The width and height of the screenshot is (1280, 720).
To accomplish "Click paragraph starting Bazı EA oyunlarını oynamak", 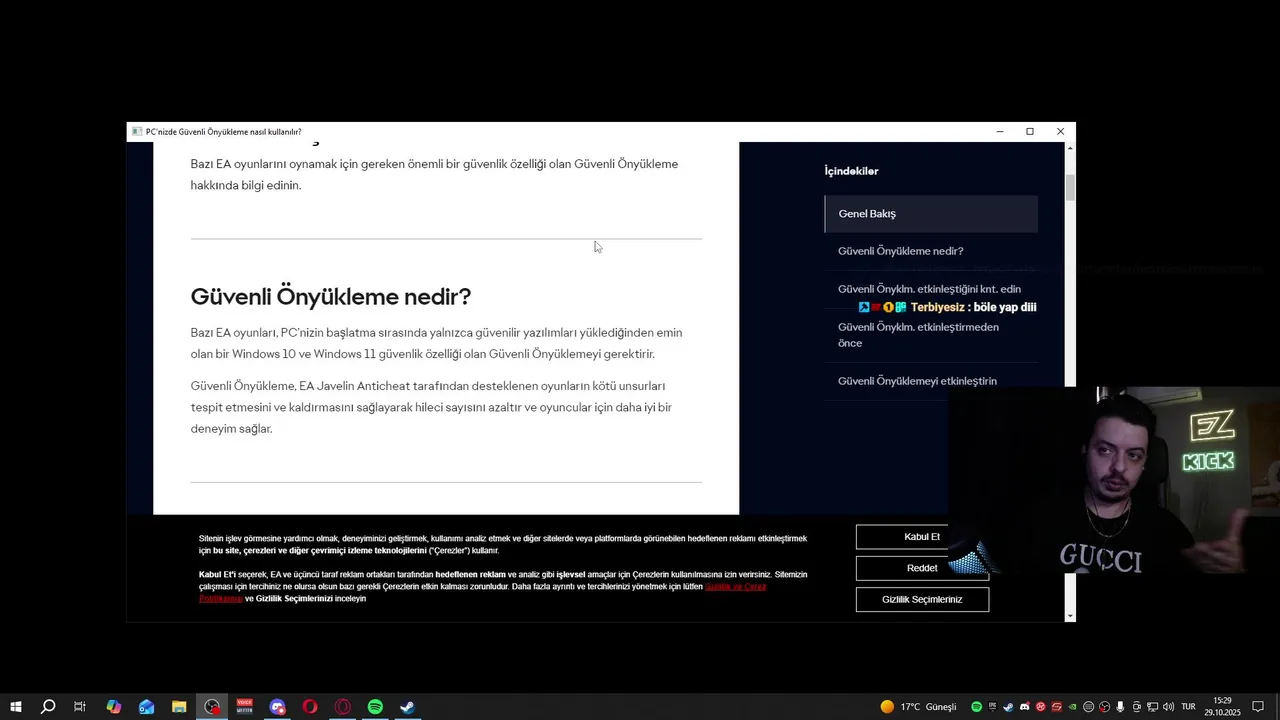I will pyautogui.click(x=434, y=174).
